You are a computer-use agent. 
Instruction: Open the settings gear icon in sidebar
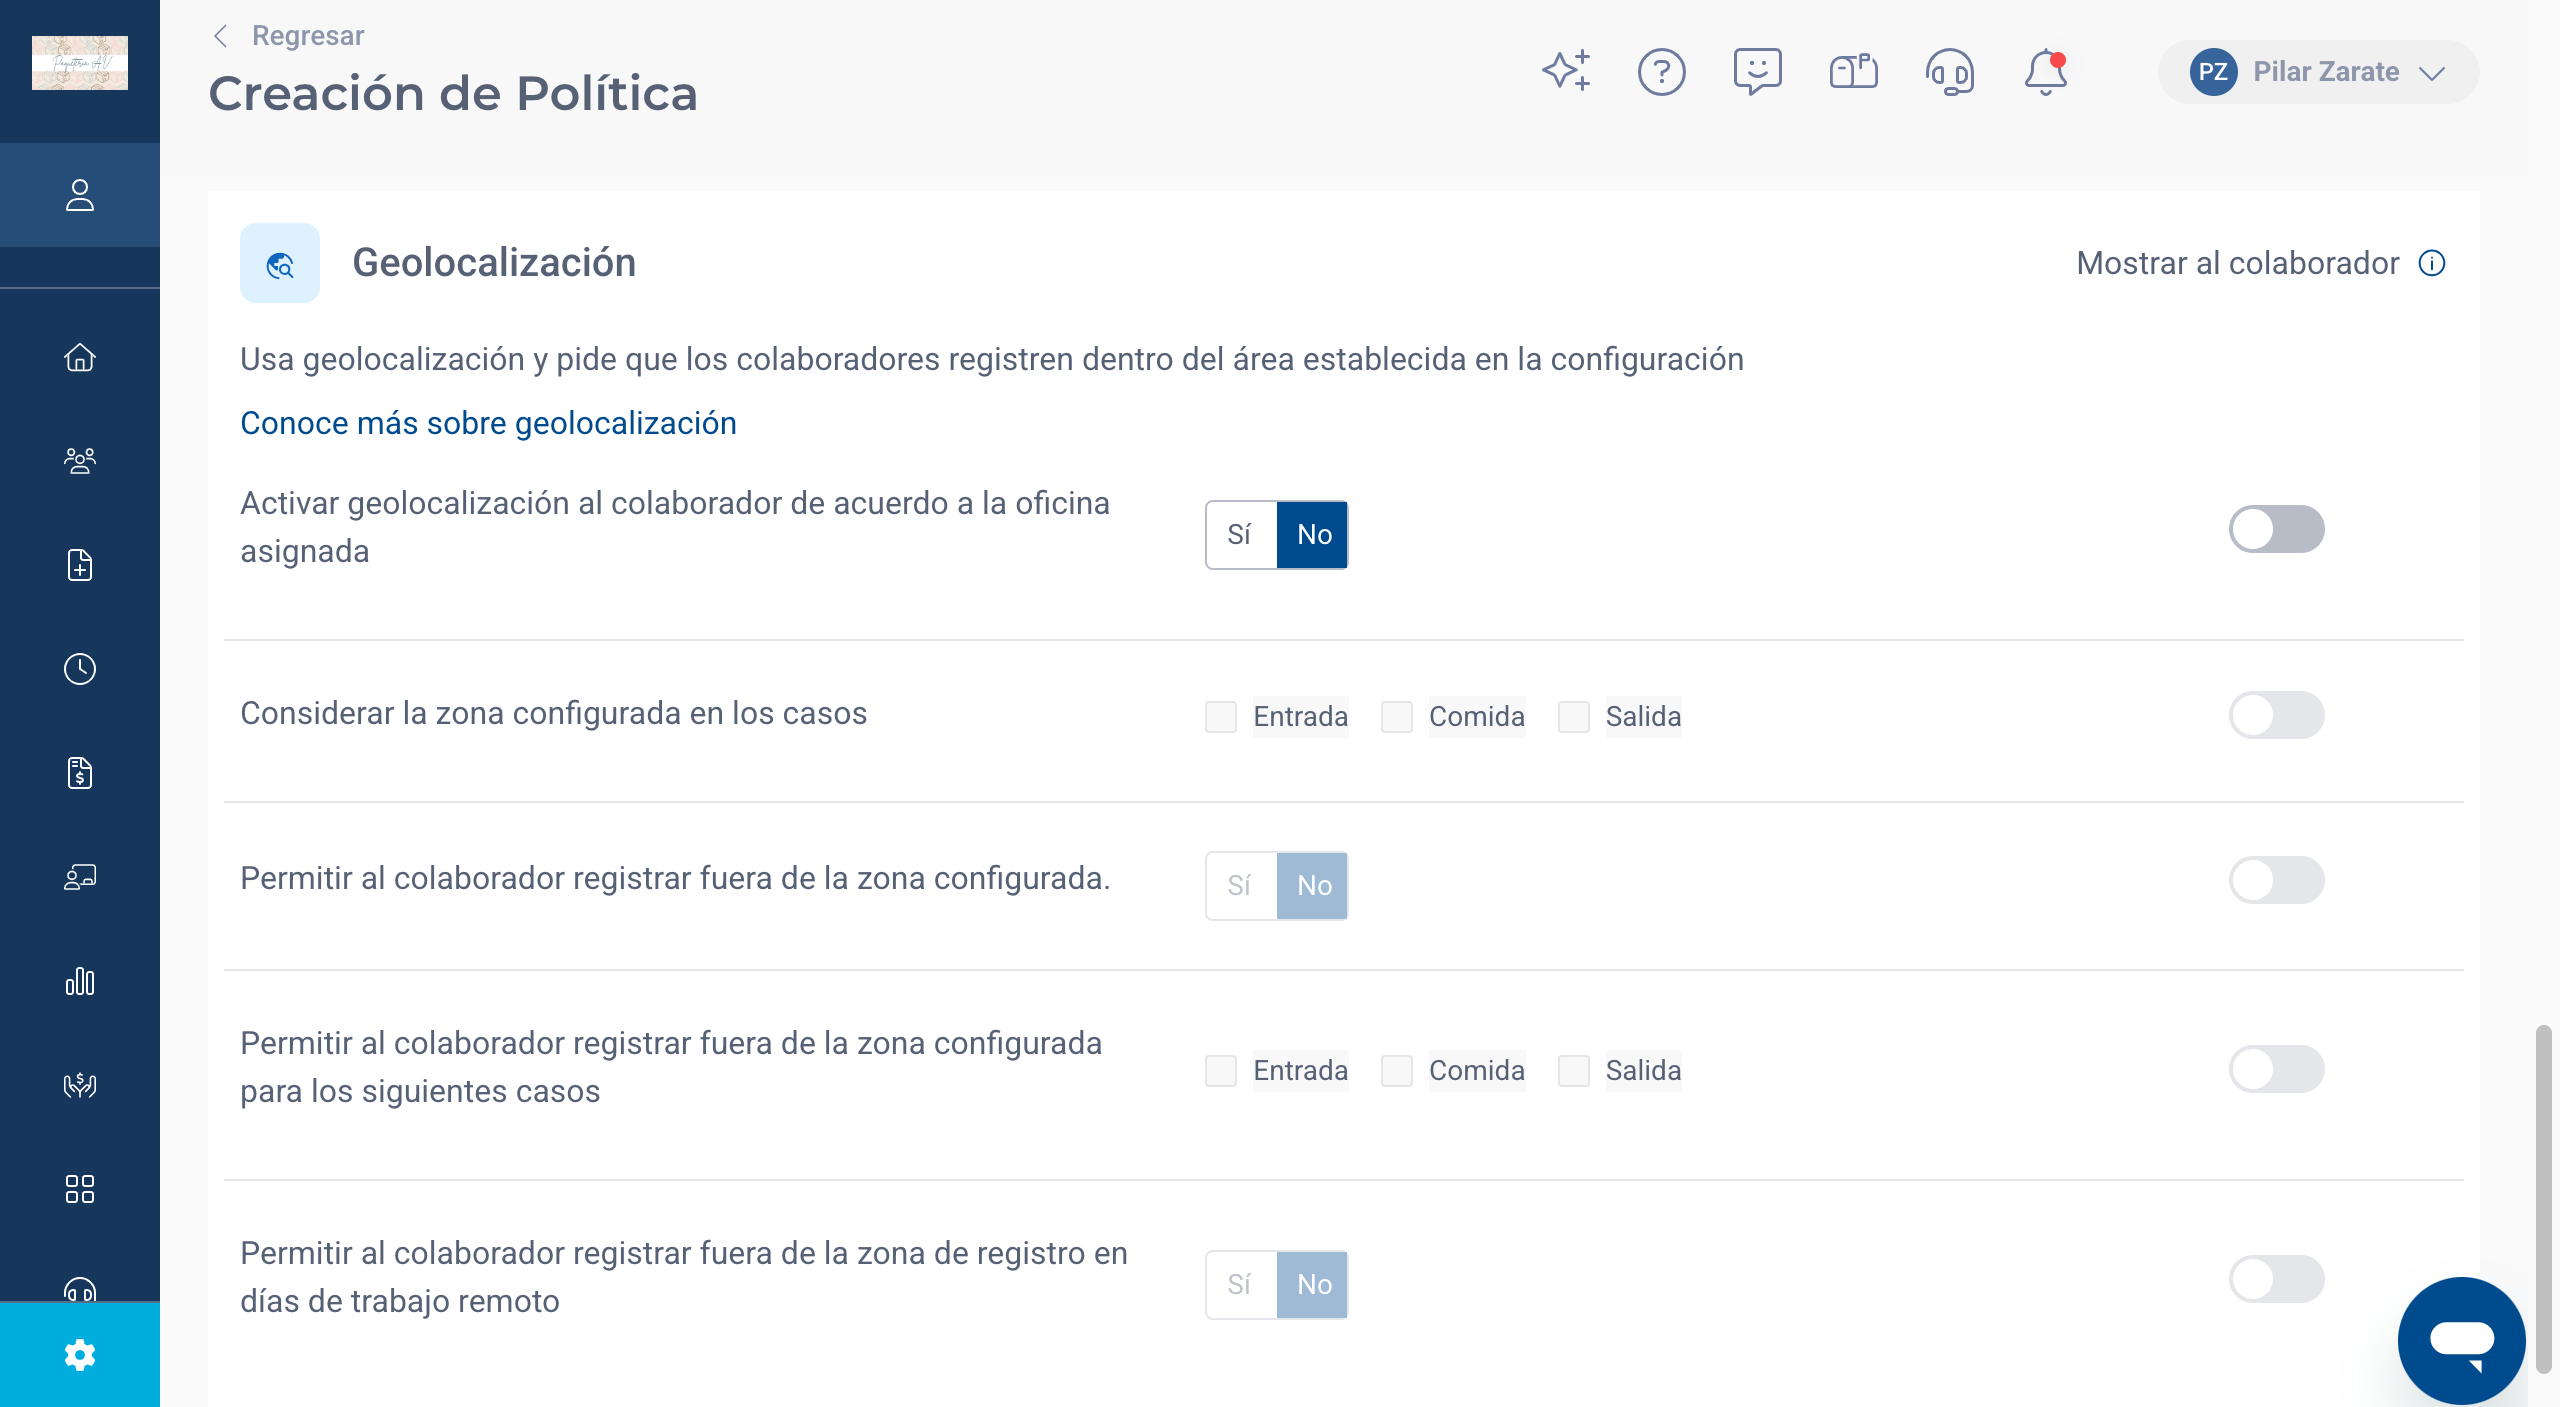coord(80,1355)
